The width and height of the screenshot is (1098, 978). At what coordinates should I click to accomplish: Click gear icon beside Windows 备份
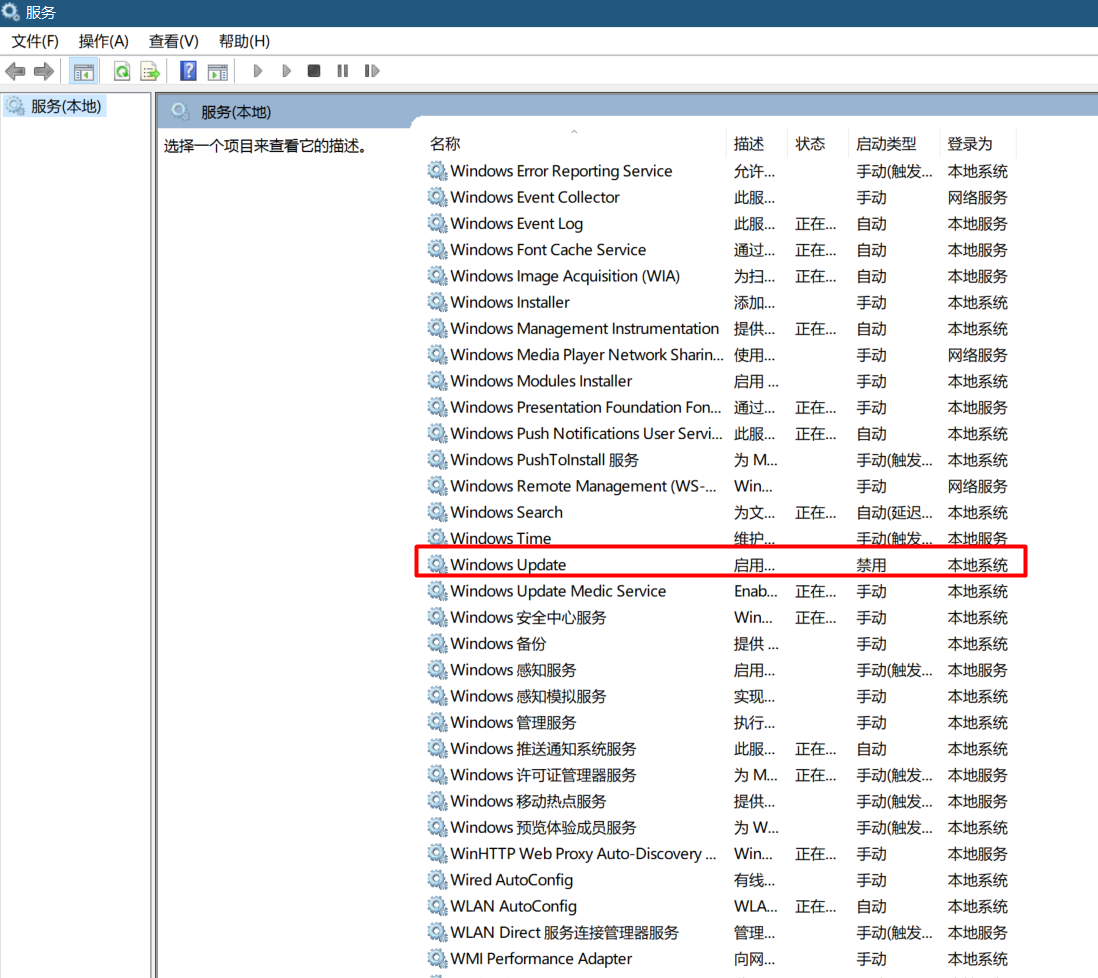point(438,643)
